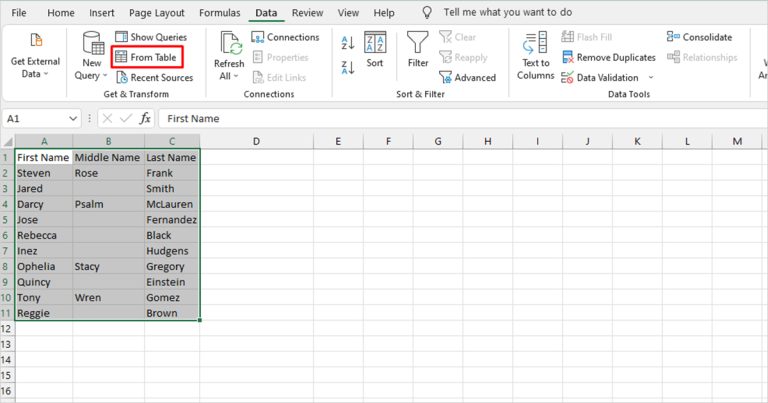768x403 pixels.
Task: Click the cell containing Brown
Action: (172, 313)
